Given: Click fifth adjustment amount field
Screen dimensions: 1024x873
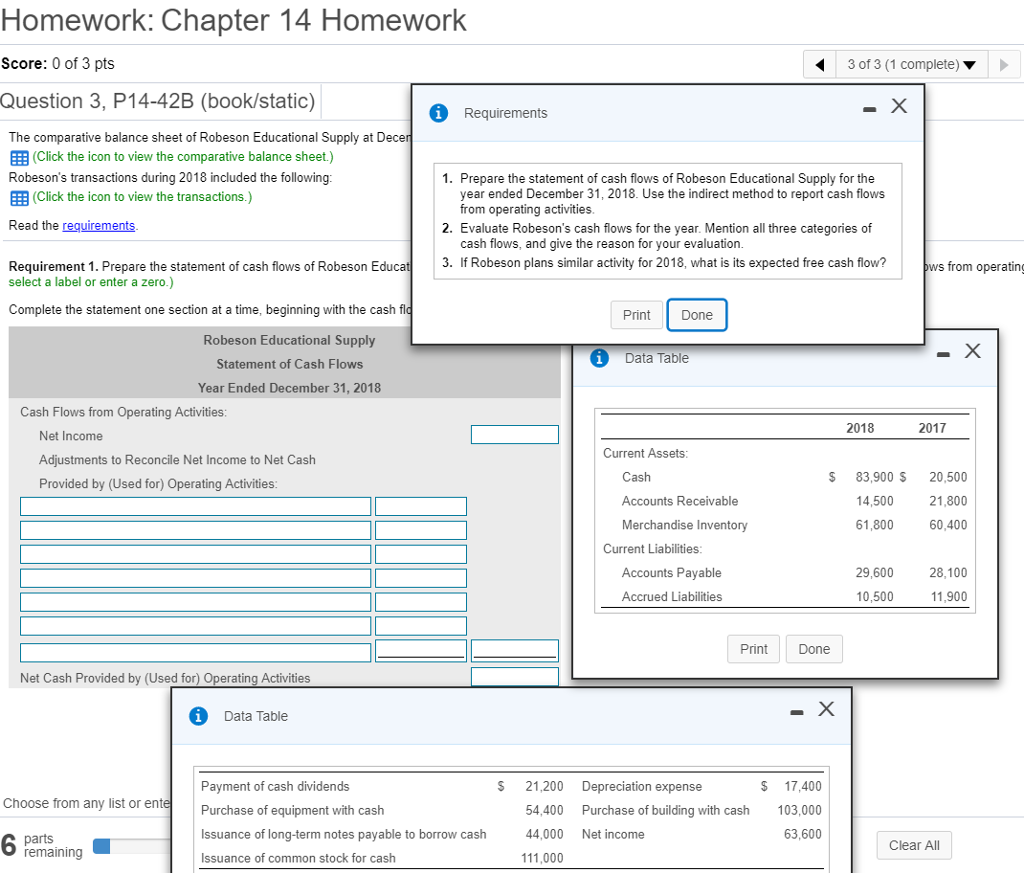Looking at the screenshot, I should (421, 602).
